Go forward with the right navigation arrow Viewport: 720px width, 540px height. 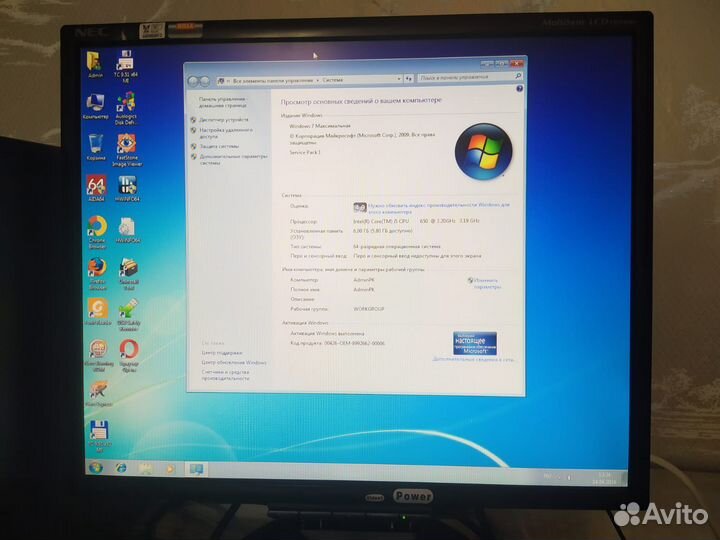[205, 81]
